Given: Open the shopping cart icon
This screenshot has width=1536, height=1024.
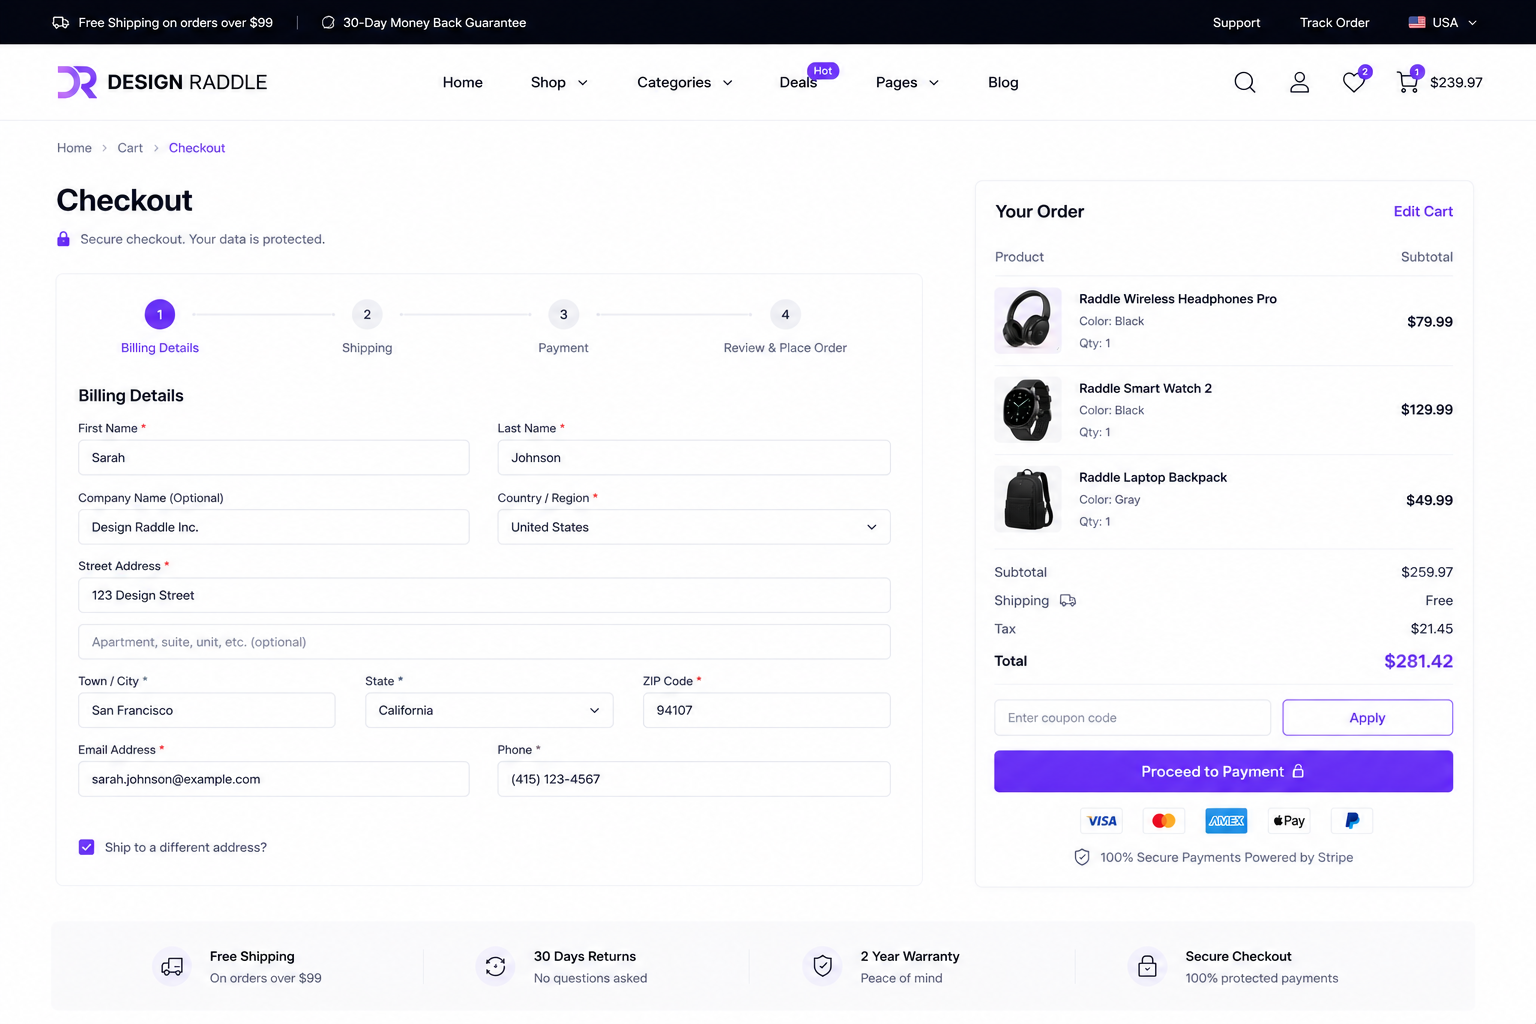Looking at the screenshot, I should click(x=1408, y=82).
